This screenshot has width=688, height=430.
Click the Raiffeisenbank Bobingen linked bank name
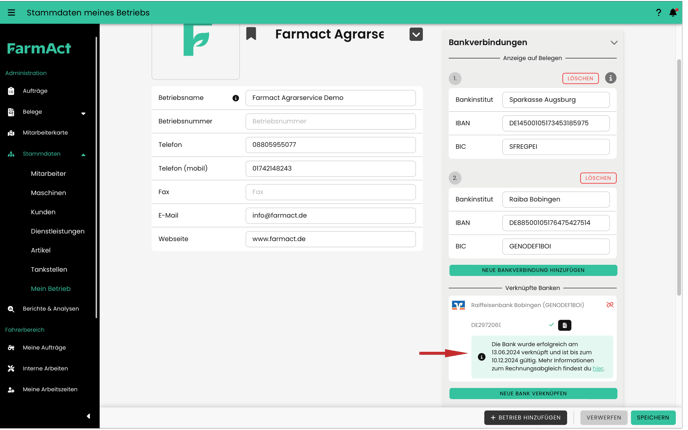[527, 305]
